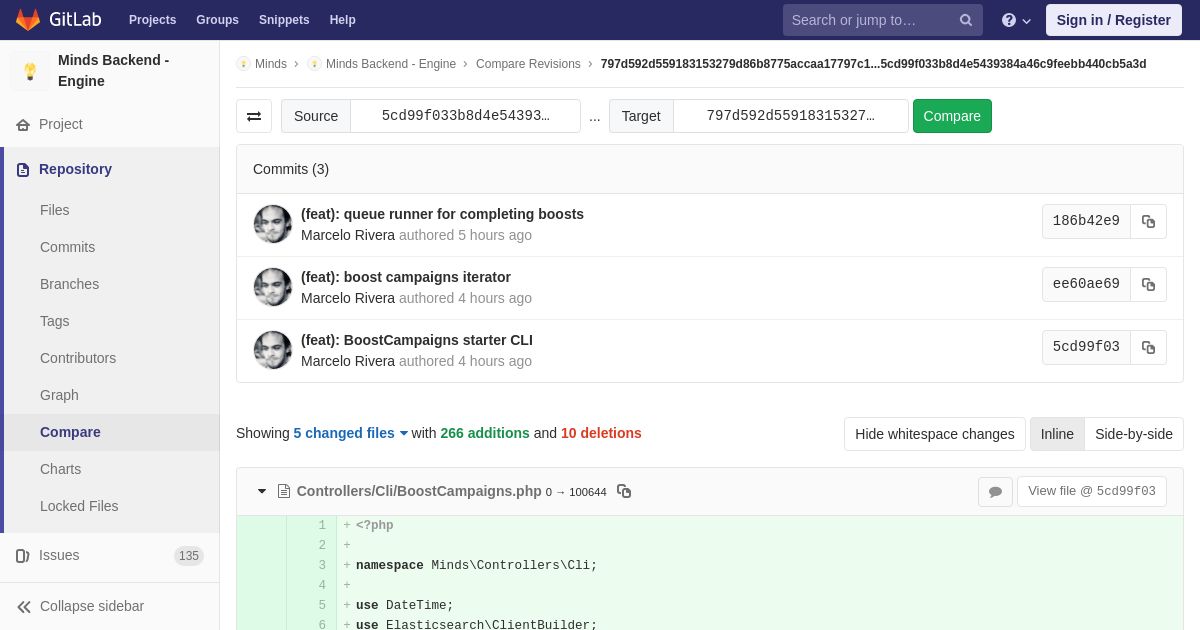Screen dimensions: 1200x630
Task: Click commit hash 5cd99f03 label
Action: [1086, 347]
